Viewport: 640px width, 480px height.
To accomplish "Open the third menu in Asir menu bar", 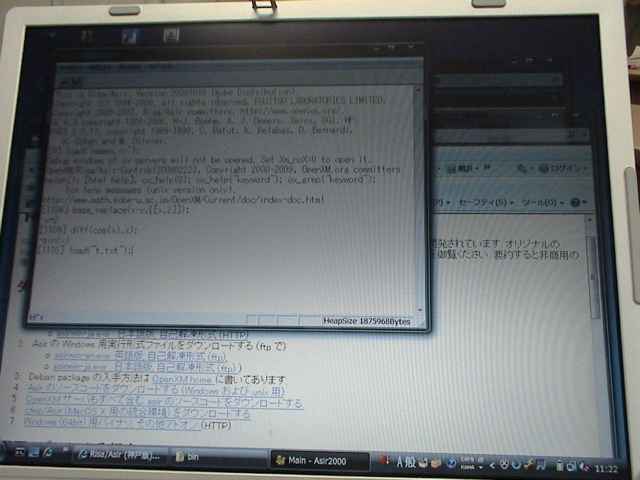I will point(130,67).
